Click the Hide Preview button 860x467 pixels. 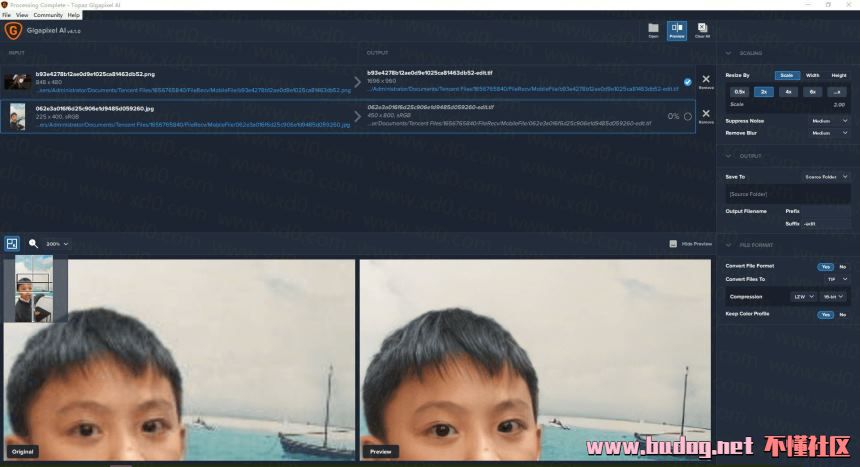tap(691, 244)
